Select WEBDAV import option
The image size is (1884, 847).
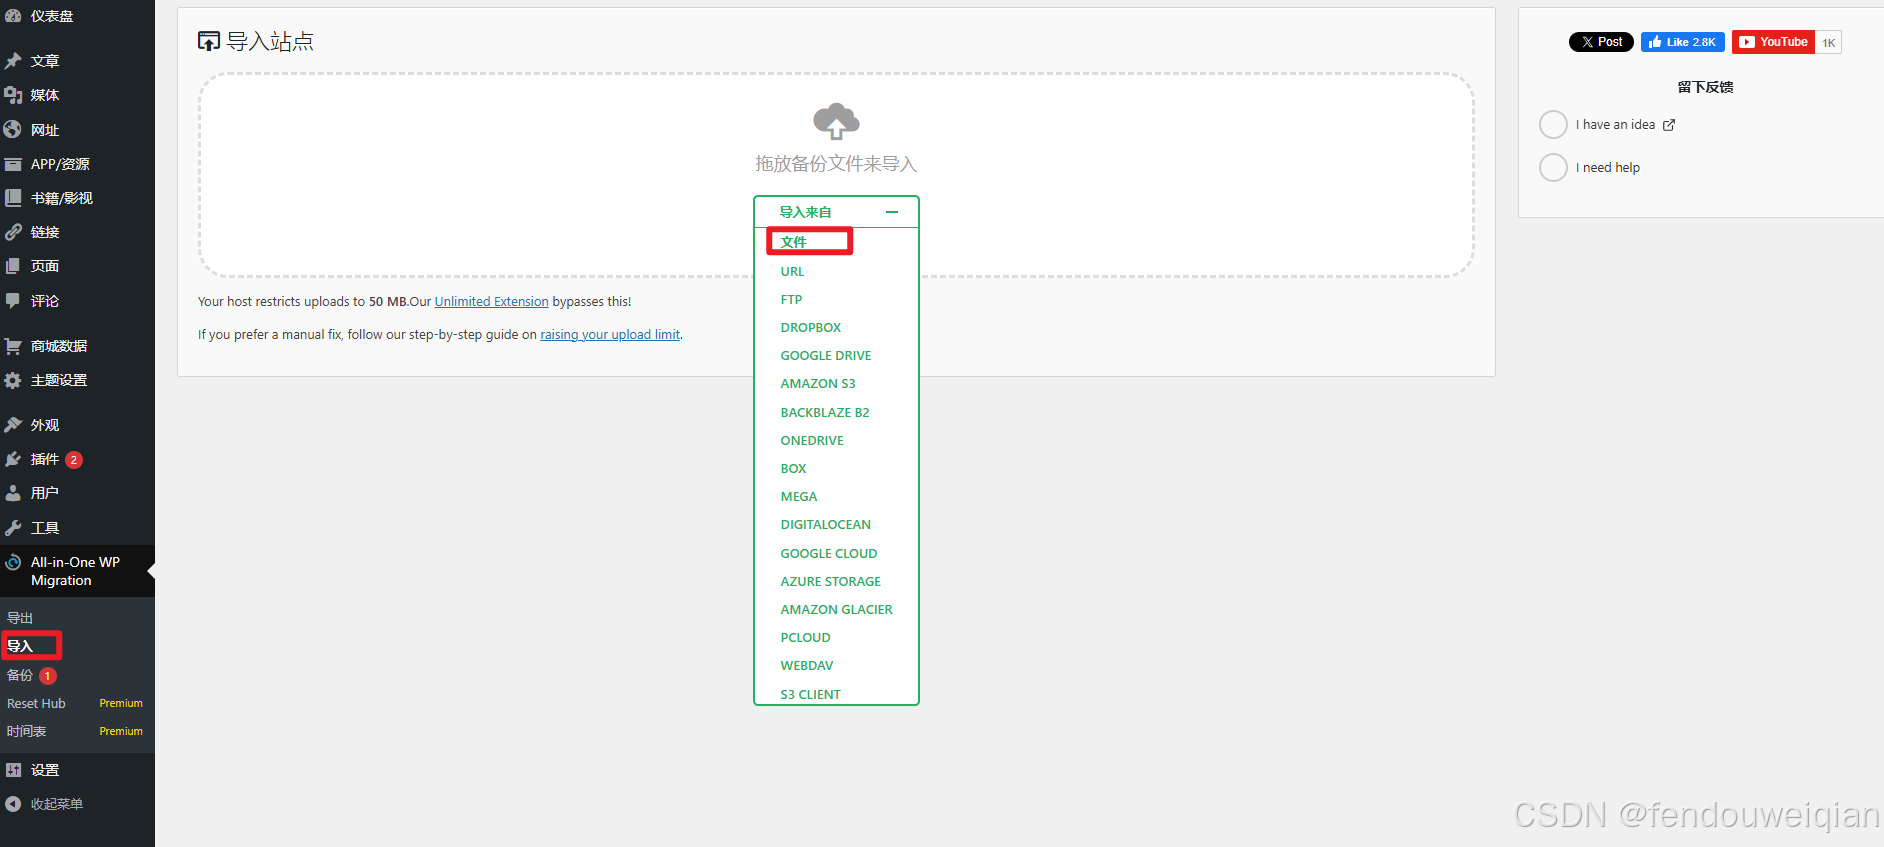(807, 666)
